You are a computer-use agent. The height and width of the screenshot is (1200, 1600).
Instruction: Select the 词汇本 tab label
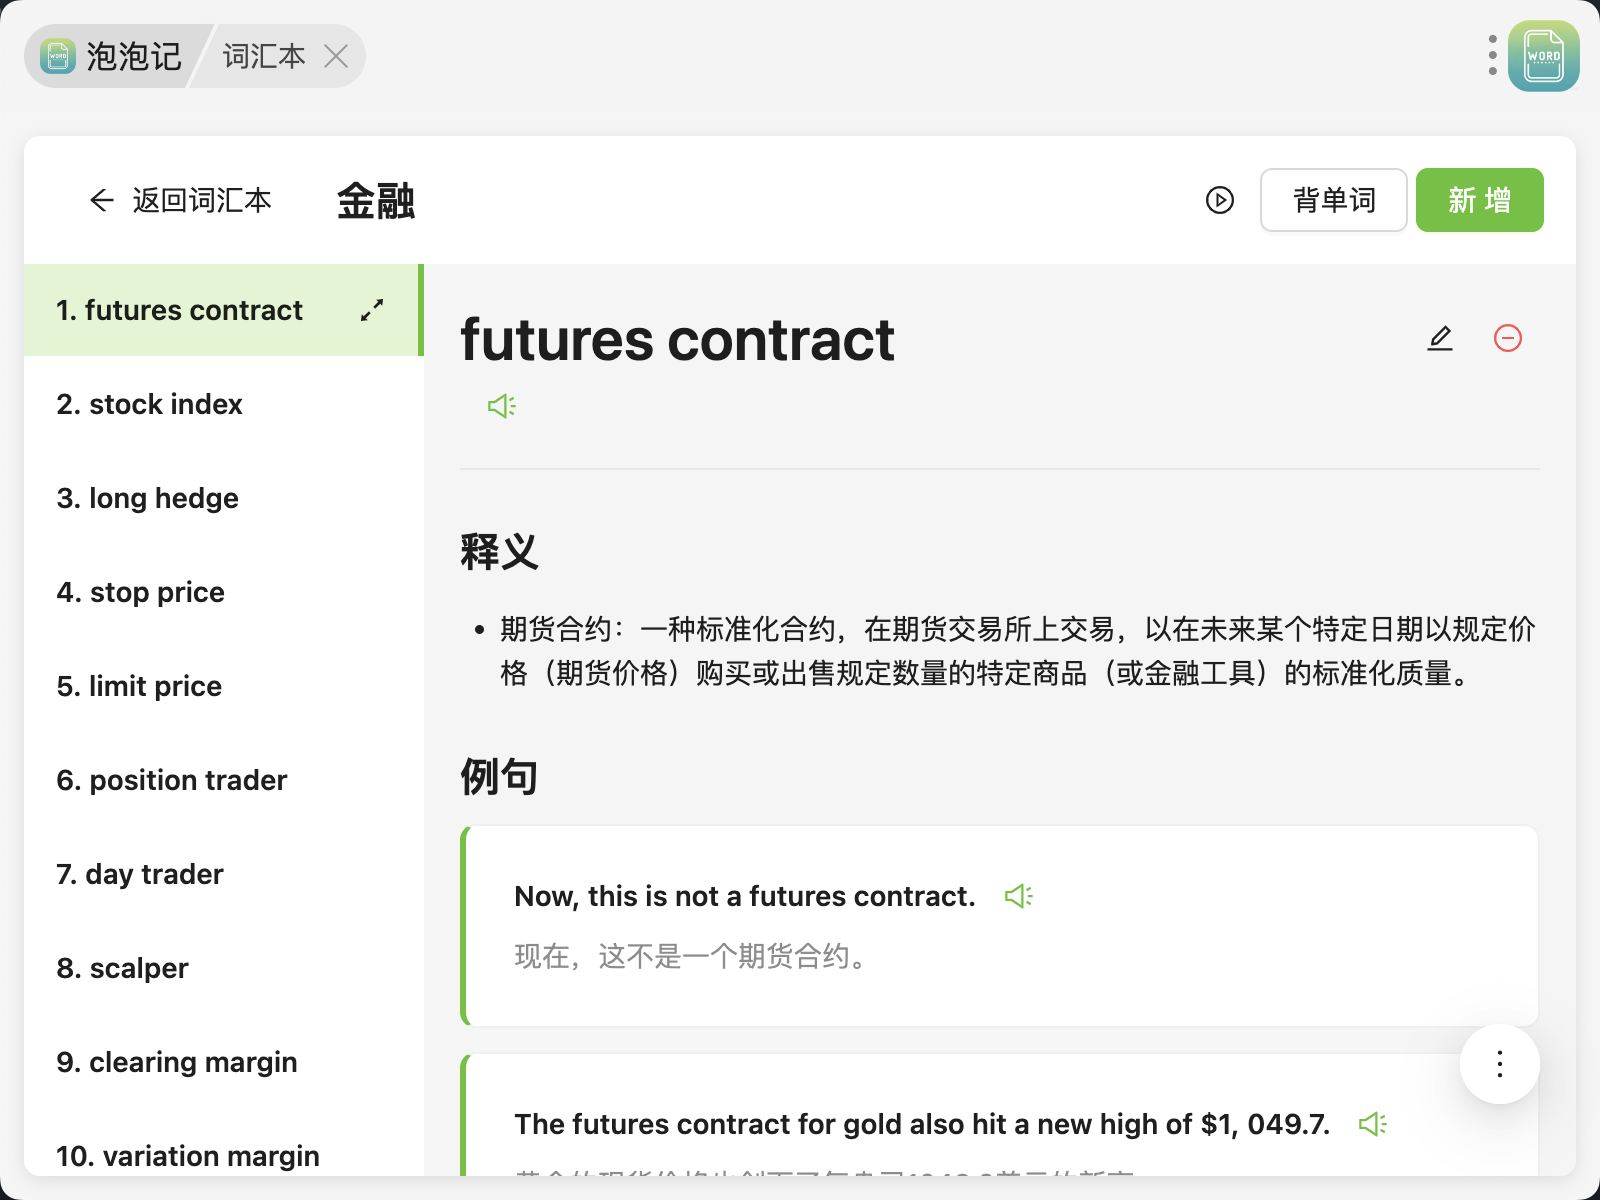(x=264, y=56)
